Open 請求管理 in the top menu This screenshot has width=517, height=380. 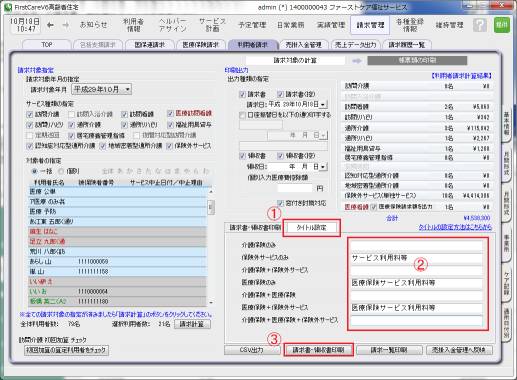[x=370, y=25]
